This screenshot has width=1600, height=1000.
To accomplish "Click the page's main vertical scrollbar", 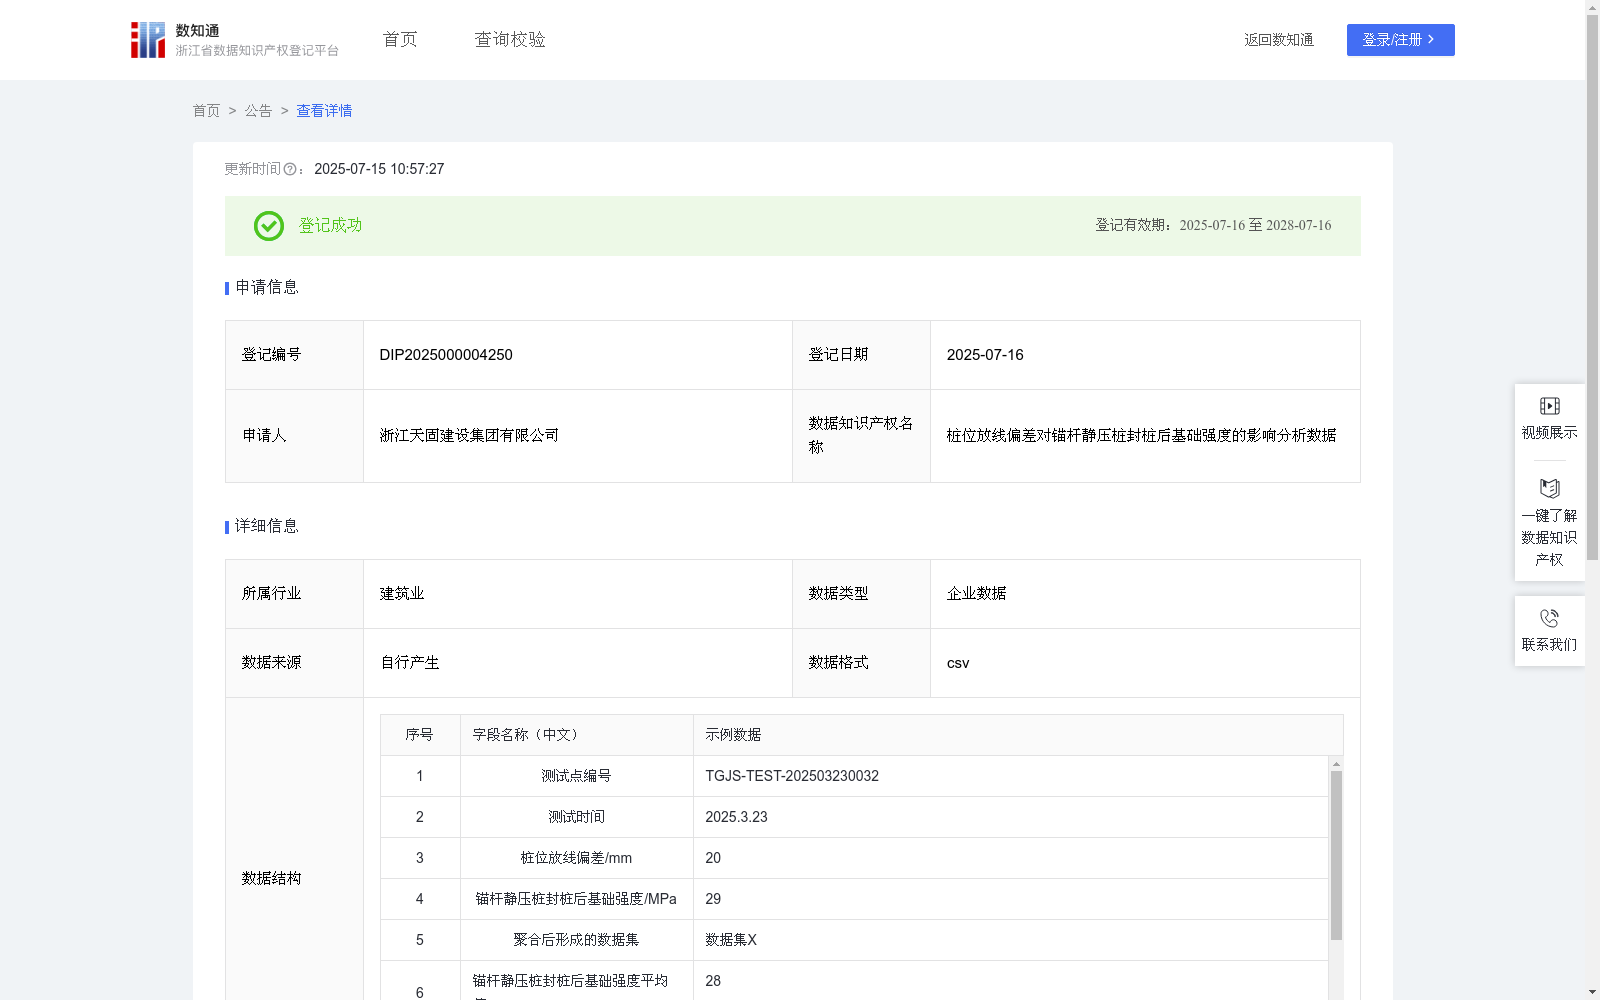I will coord(1592,288).
